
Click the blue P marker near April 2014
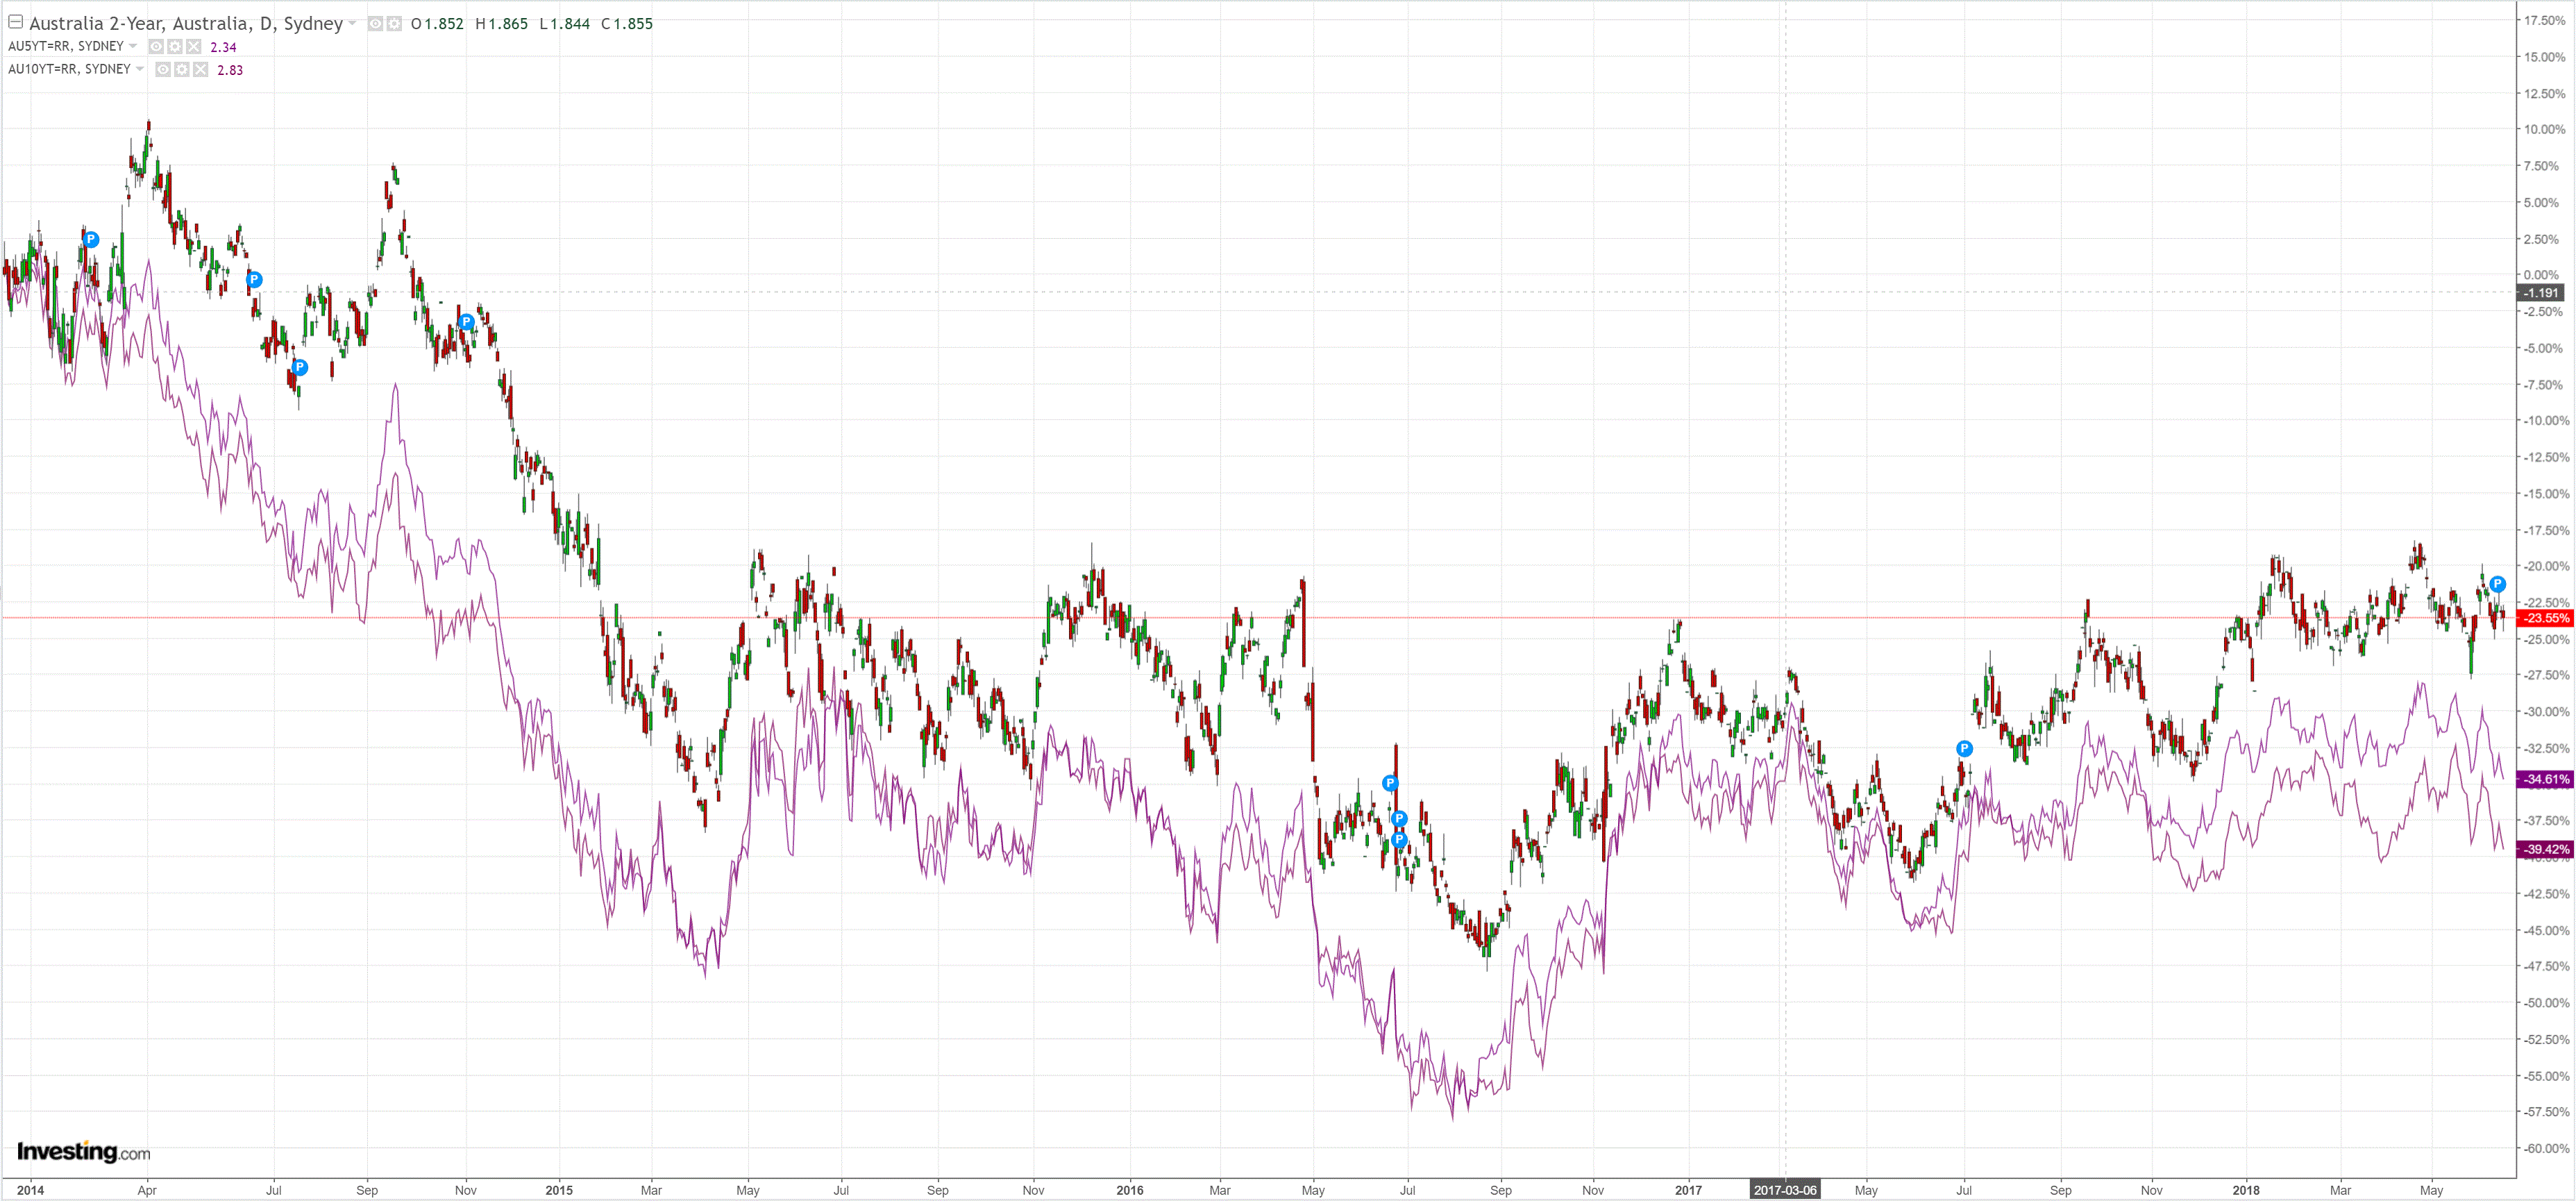(92, 239)
